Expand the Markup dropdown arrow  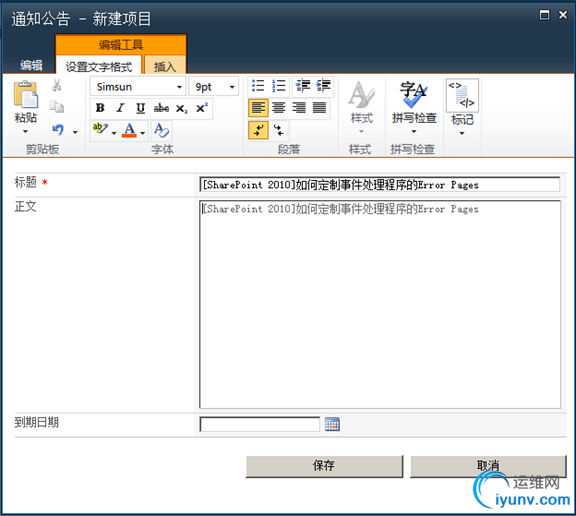(462, 133)
